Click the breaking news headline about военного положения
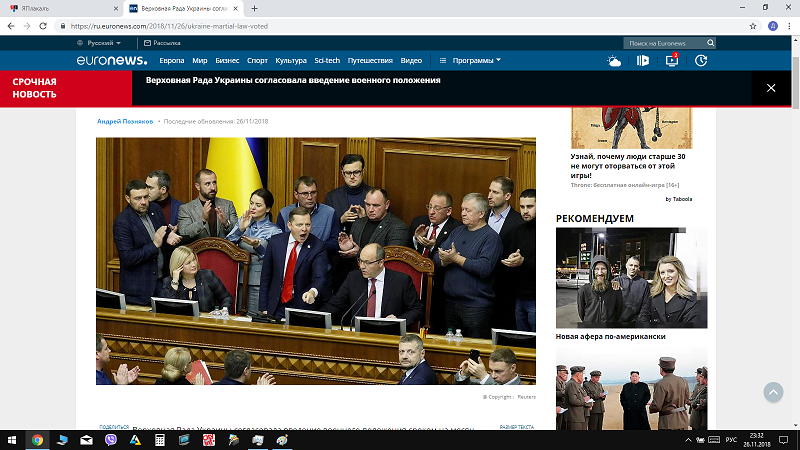Screen dimensions: 800x450 point(293,80)
